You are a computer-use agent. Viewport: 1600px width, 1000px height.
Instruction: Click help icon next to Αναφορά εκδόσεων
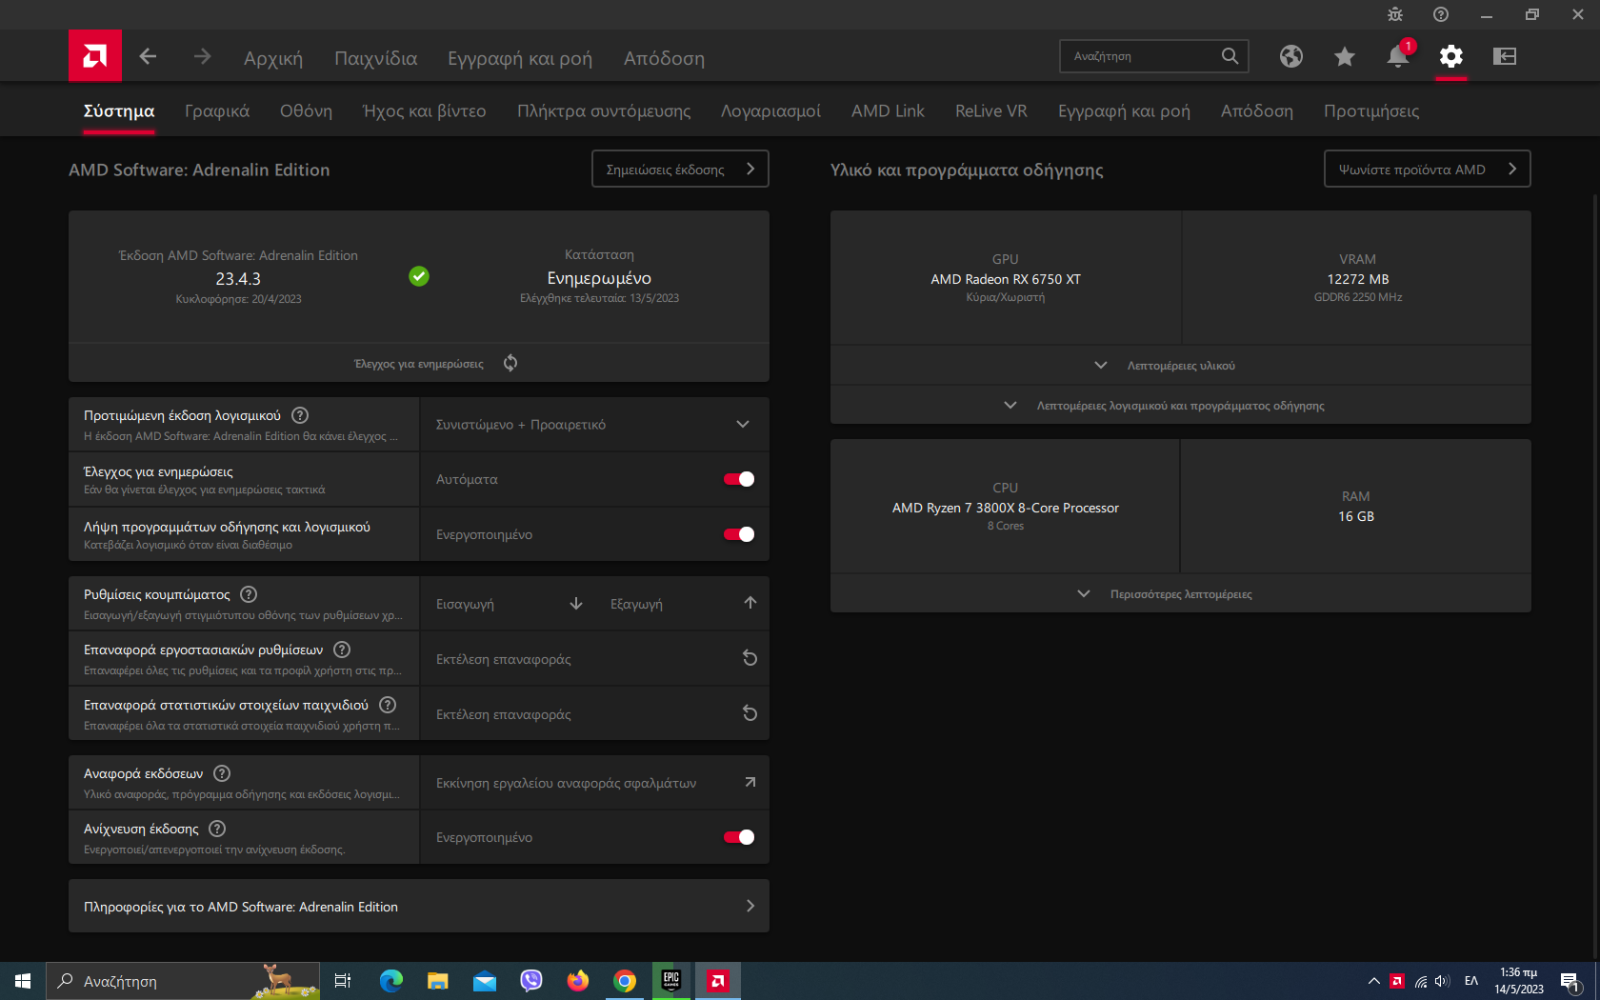click(222, 773)
